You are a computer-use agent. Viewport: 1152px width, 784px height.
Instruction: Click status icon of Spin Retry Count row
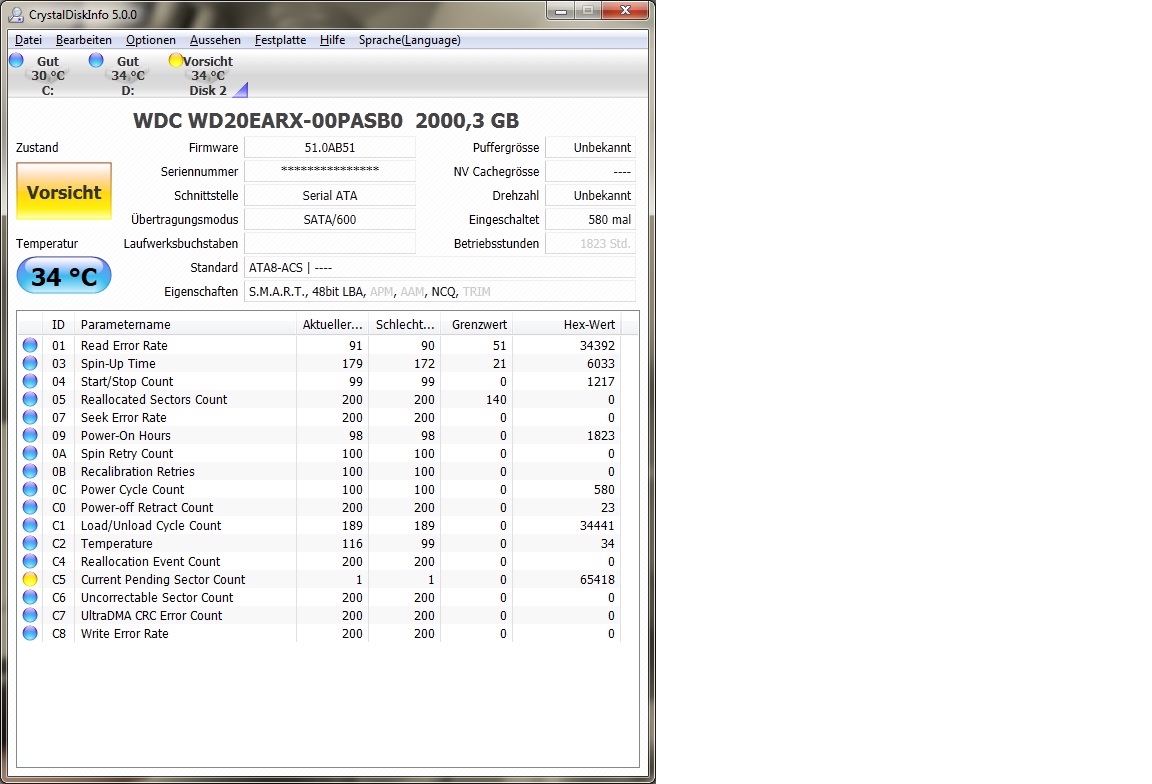30,453
